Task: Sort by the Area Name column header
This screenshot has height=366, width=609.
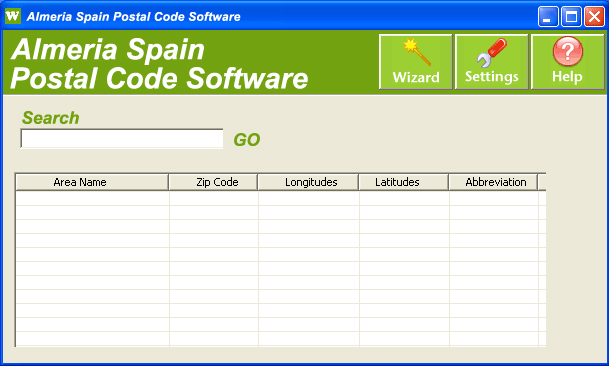Action: pyautogui.click(x=92, y=182)
